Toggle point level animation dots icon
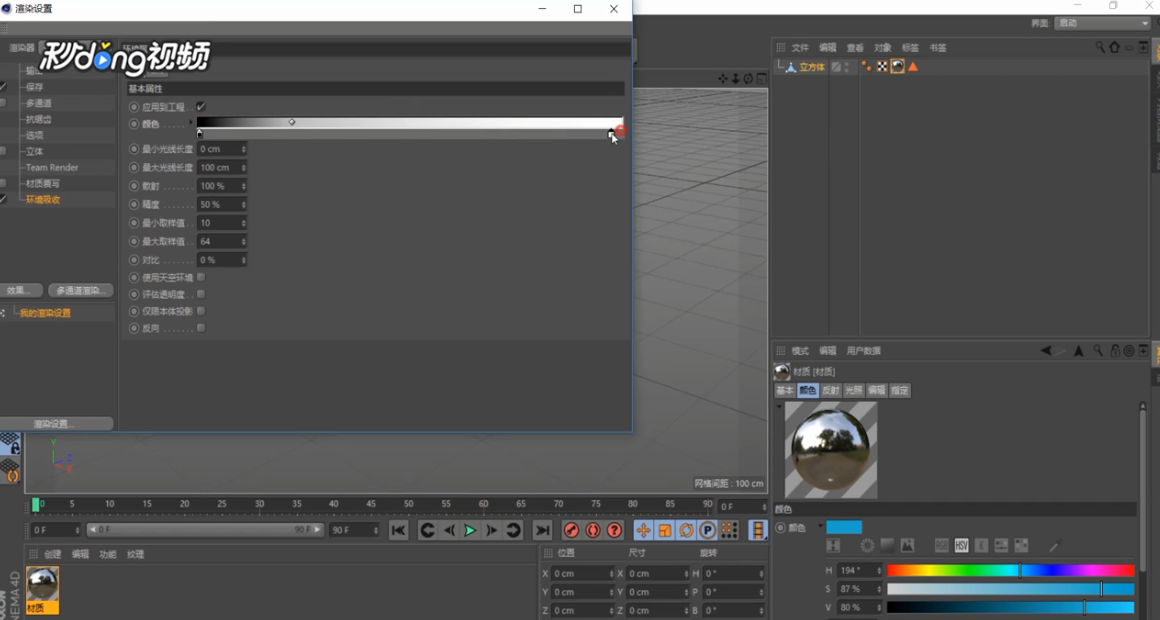This screenshot has width=1160, height=620. (x=729, y=530)
